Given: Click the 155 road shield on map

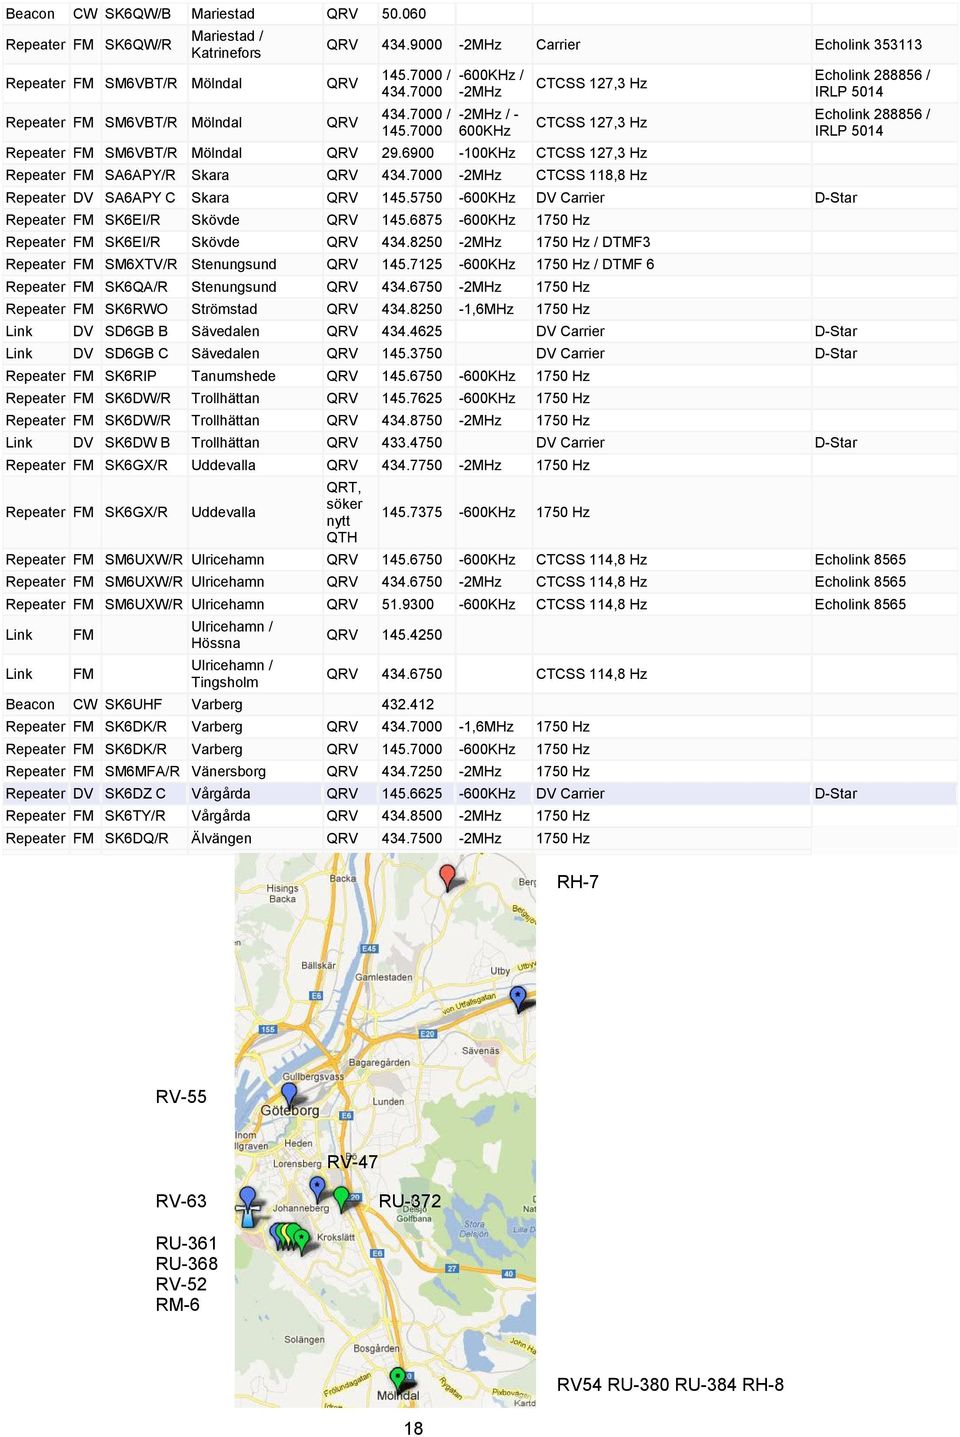Looking at the screenshot, I should click(x=267, y=1029).
